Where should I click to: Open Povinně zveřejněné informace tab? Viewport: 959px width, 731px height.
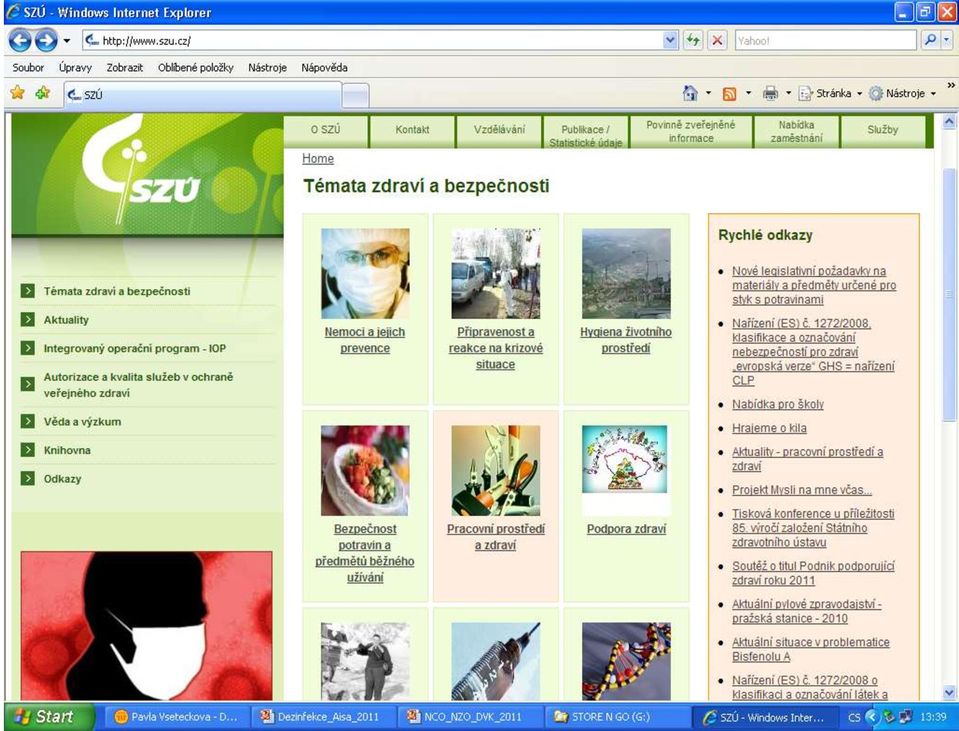tap(691, 132)
